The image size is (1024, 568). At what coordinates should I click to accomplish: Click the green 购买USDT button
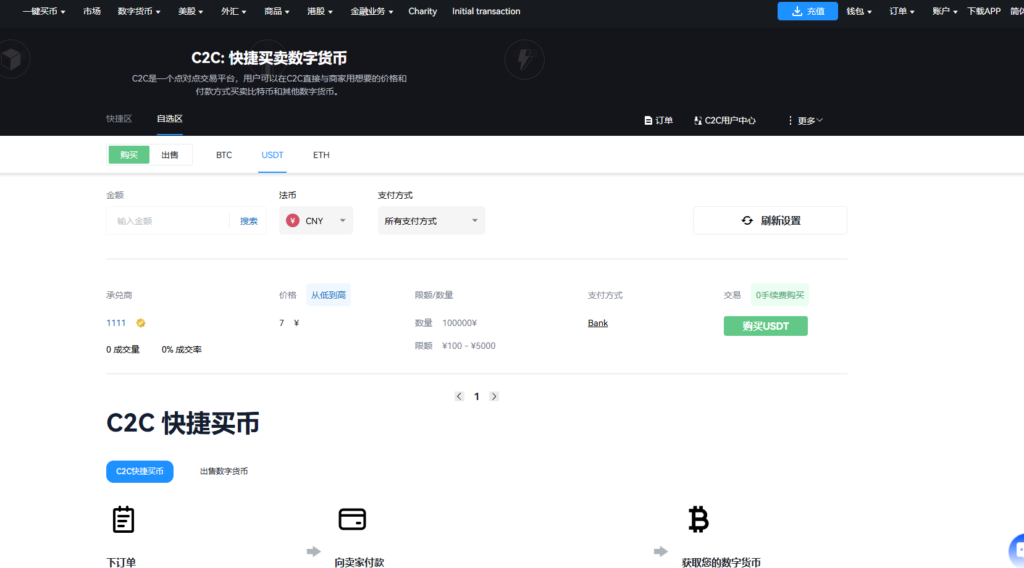(765, 326)
